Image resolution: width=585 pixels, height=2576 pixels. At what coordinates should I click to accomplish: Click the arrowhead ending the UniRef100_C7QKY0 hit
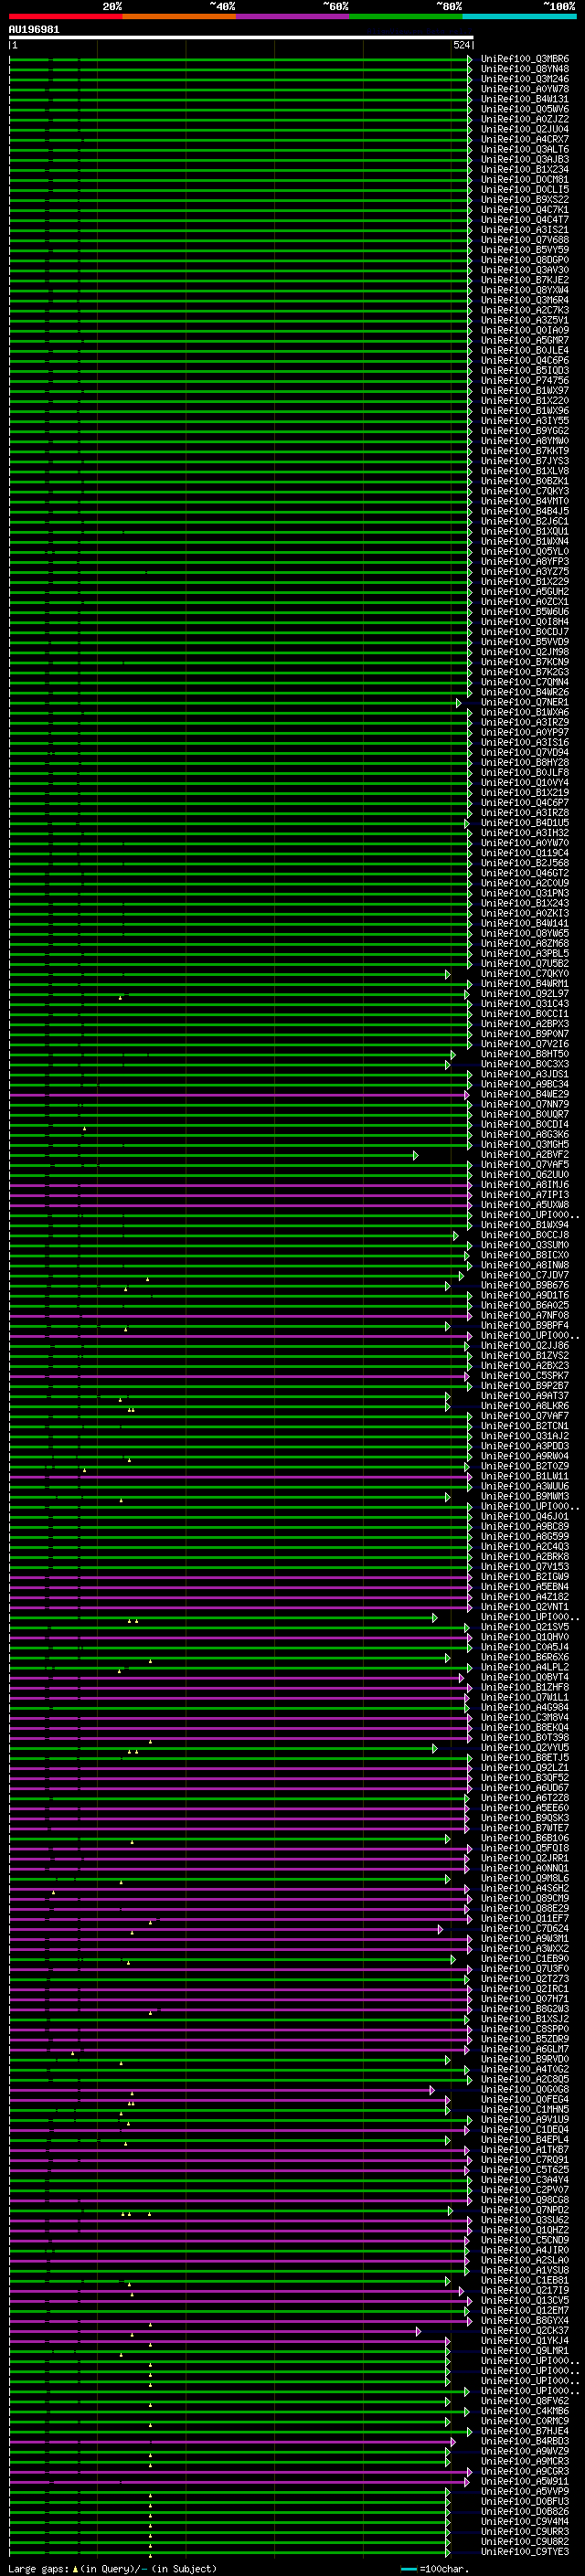click(x=448, y=974)
